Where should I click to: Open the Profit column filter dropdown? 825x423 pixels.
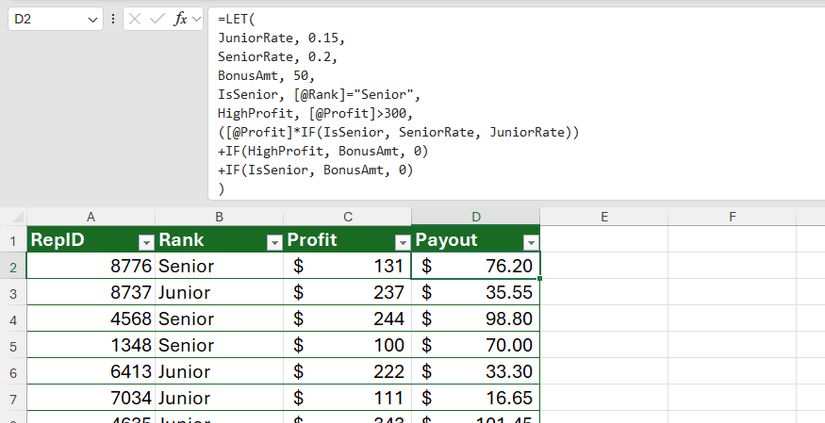coord(402,242)
